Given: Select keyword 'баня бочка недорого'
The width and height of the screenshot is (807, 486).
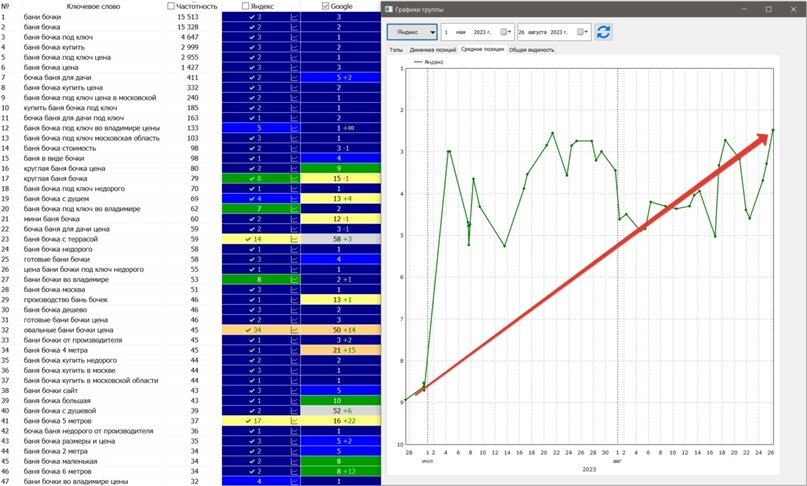Looking at the screenshot, I should click(58, 249).
